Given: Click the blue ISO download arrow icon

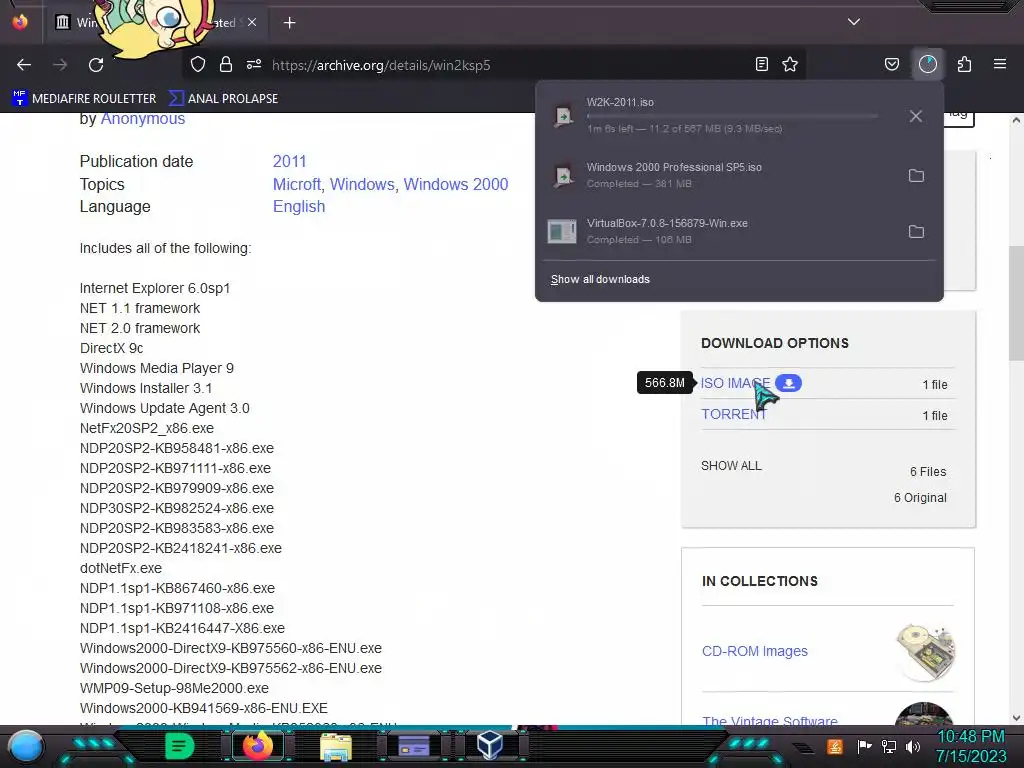Looking at the screenshot, I should tap(788, 383).
